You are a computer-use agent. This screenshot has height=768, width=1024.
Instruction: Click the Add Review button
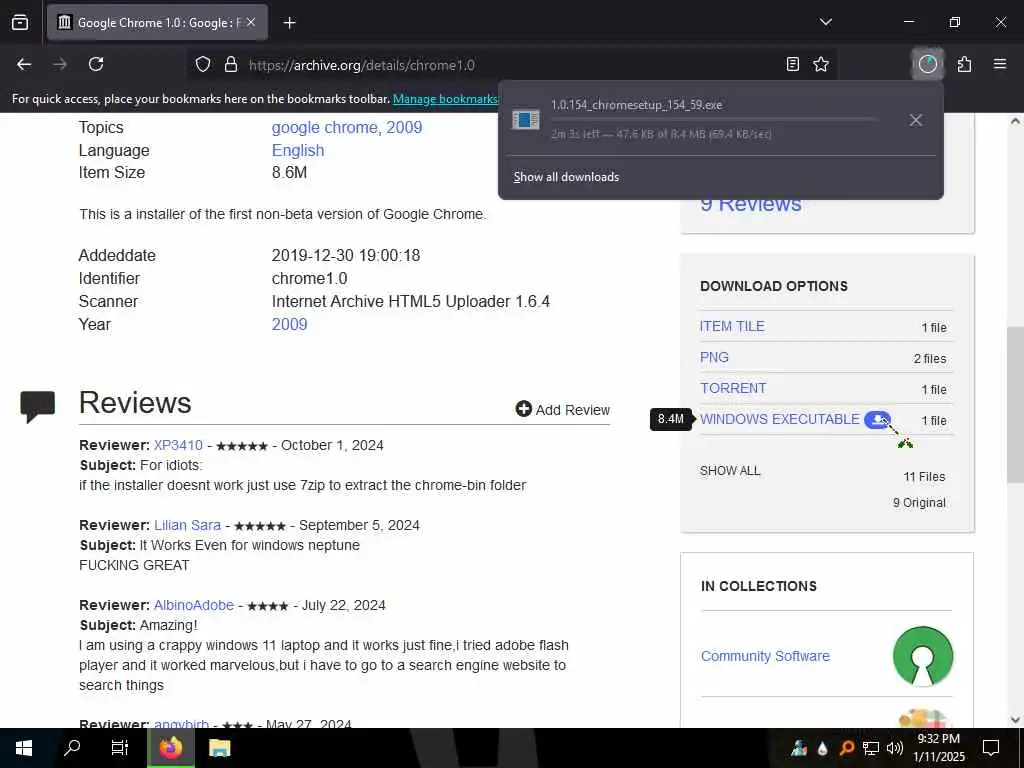click(562, 409)
